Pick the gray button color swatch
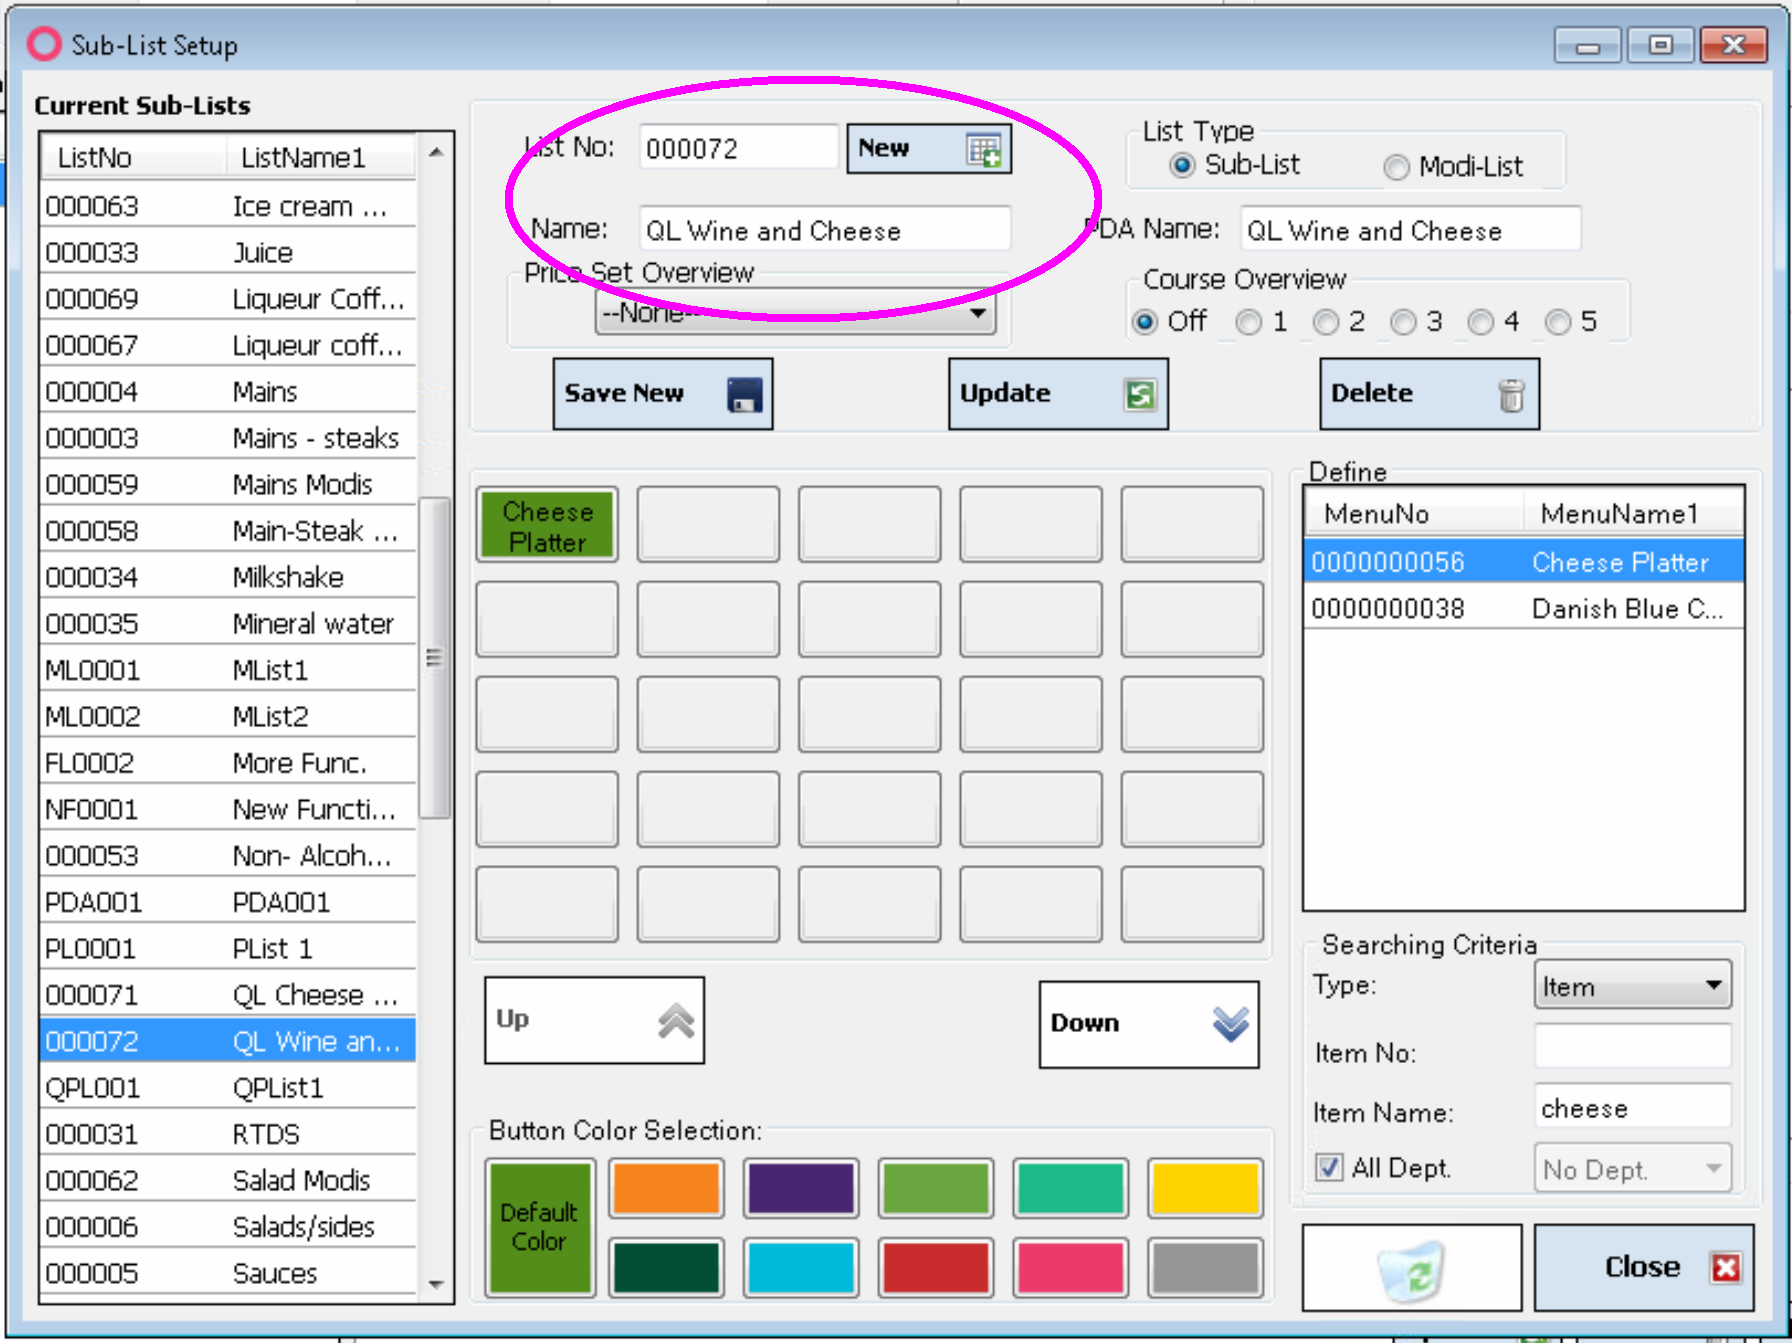Screen dimensions: 1792x1343 pyautogui.click(x=1206, y=1268)
